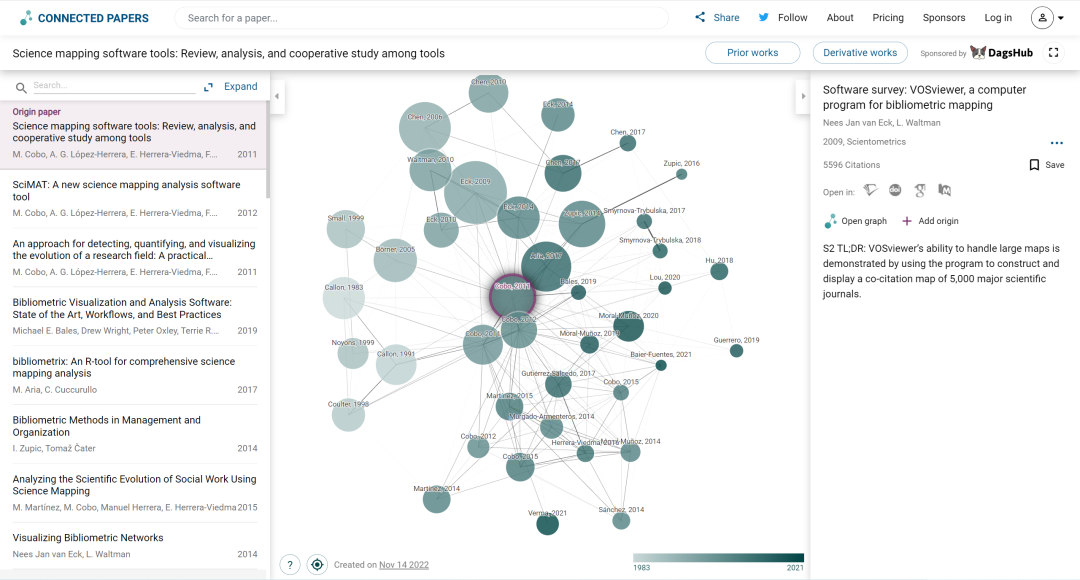Click the Share text link
The image size is (1080, 580).
(726, 18)
